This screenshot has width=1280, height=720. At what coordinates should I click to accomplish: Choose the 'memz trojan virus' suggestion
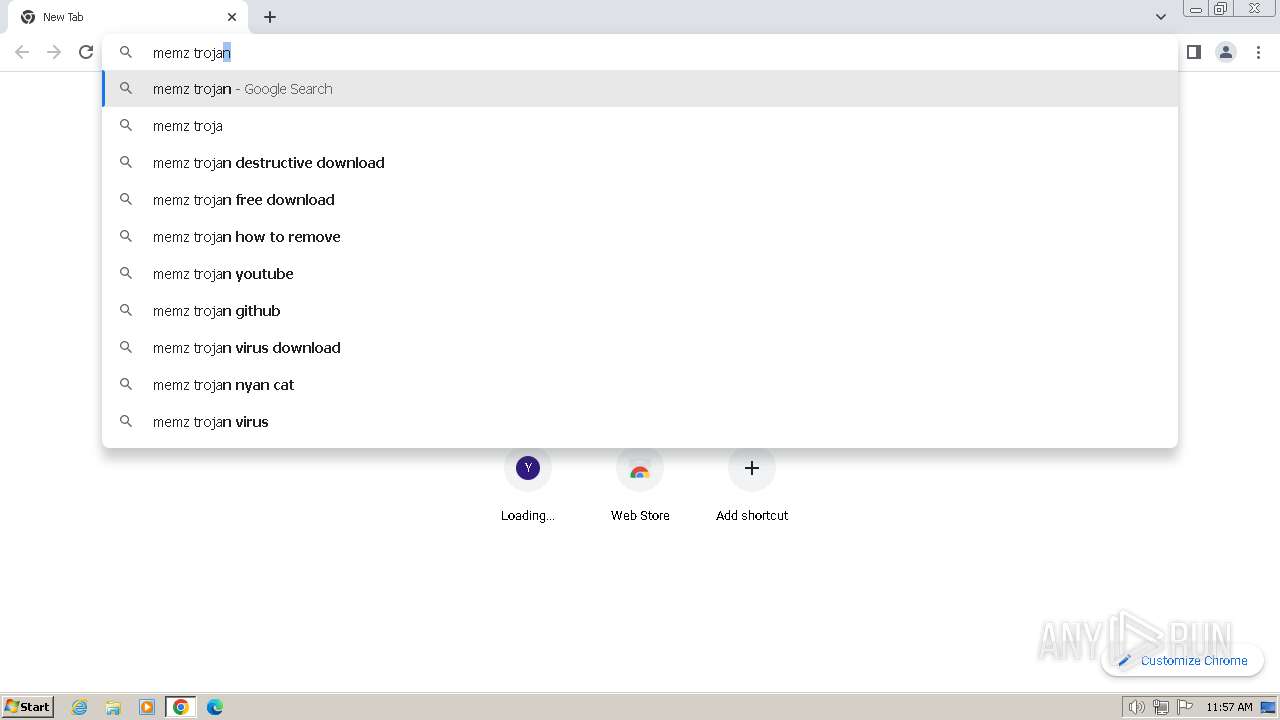point(640,422)
